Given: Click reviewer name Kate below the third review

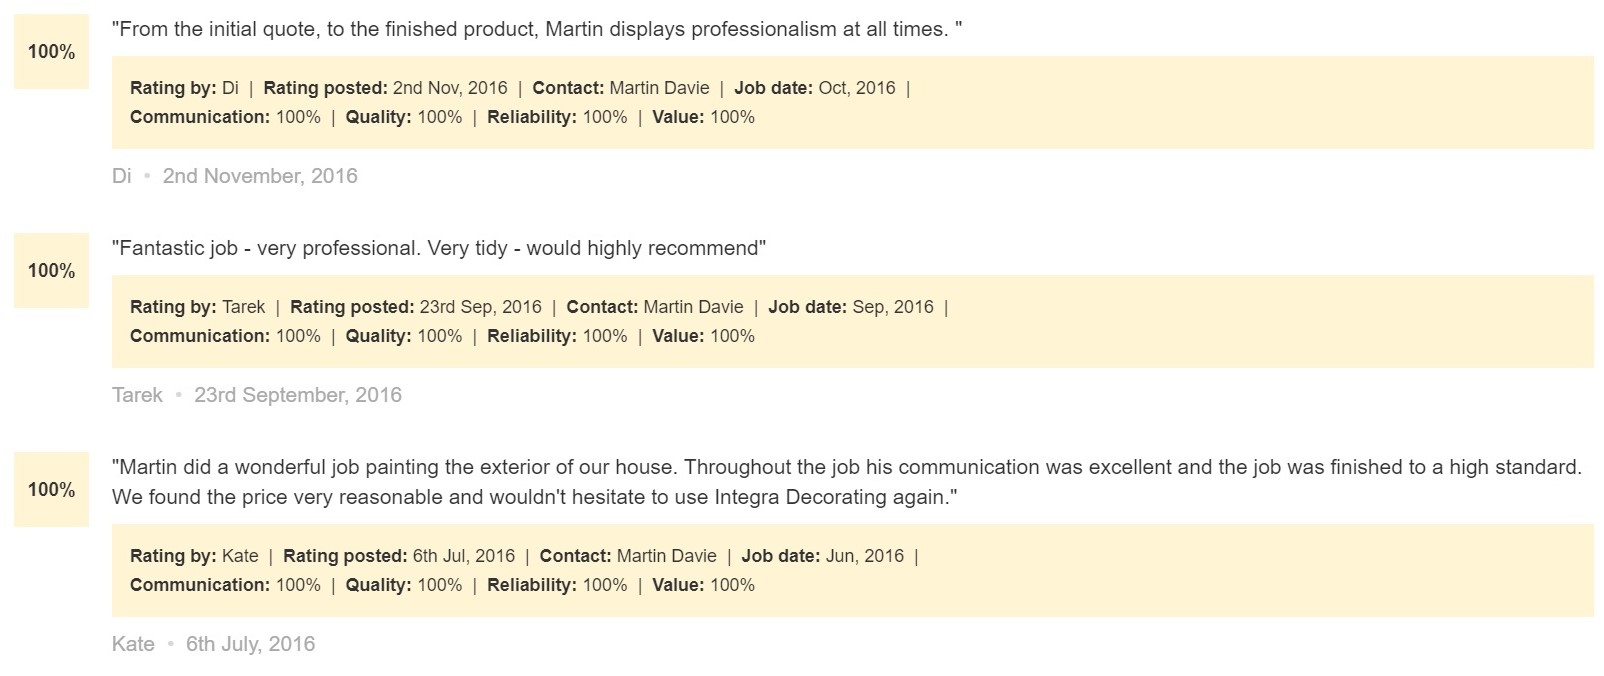Looking at the screenshot, I should point(133,644).
